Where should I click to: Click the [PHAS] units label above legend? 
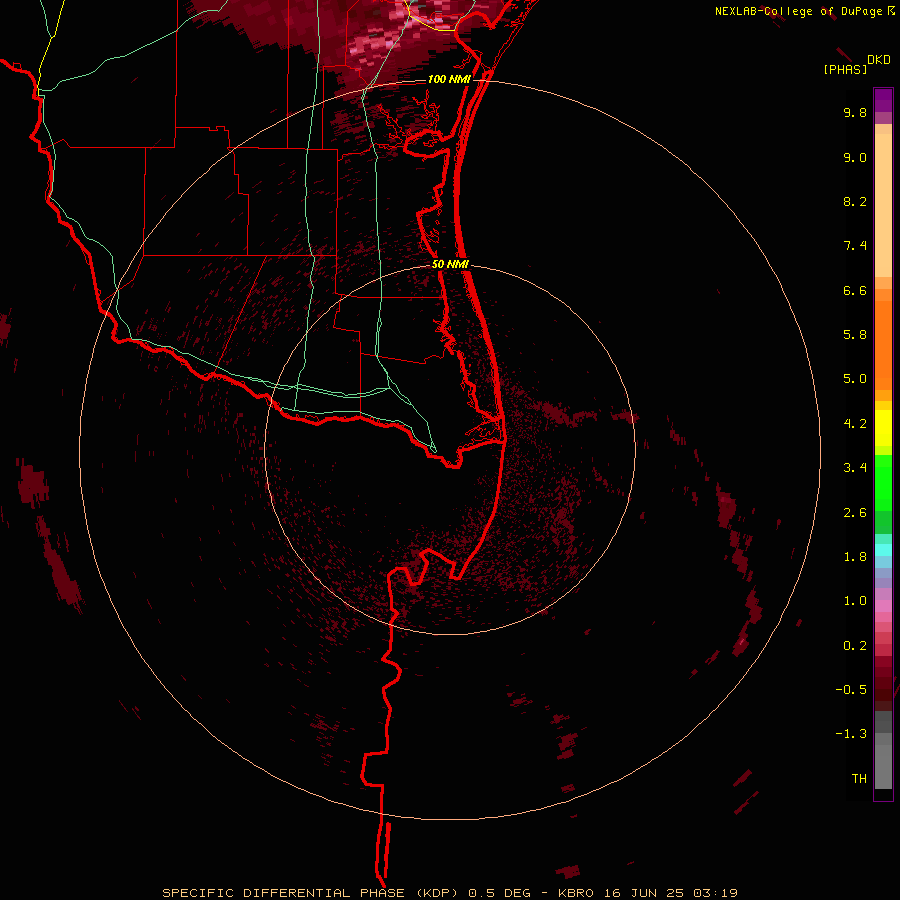pyautogui.click(x=845, y=69)
